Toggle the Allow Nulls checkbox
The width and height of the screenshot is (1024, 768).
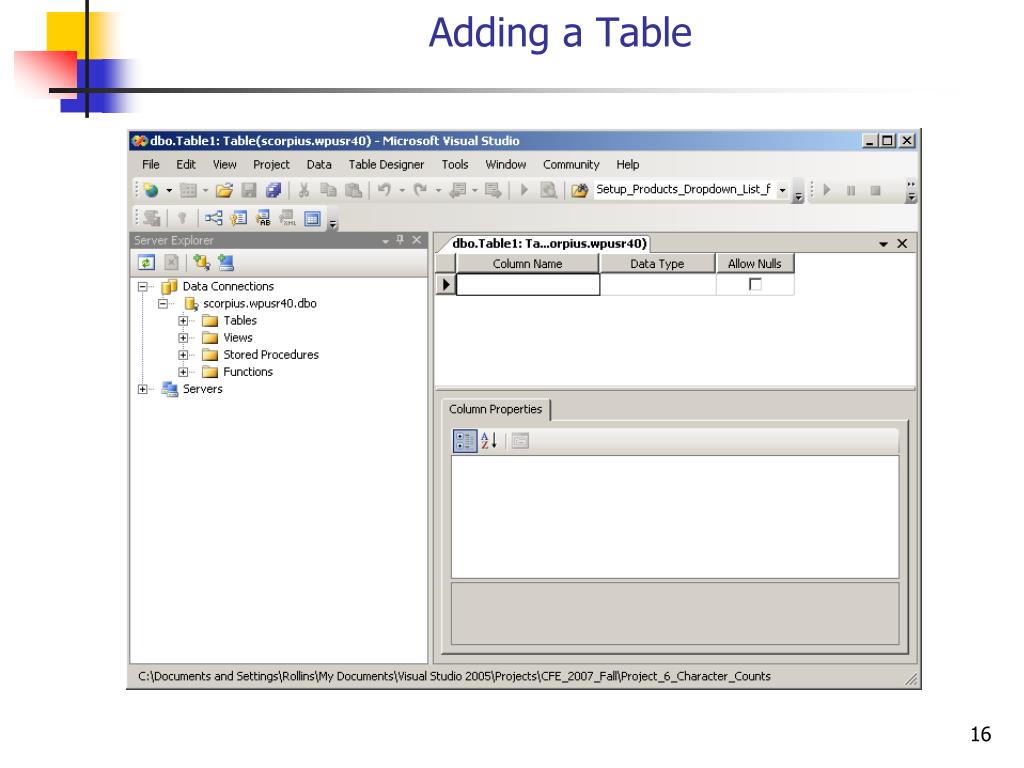(756, 284)
